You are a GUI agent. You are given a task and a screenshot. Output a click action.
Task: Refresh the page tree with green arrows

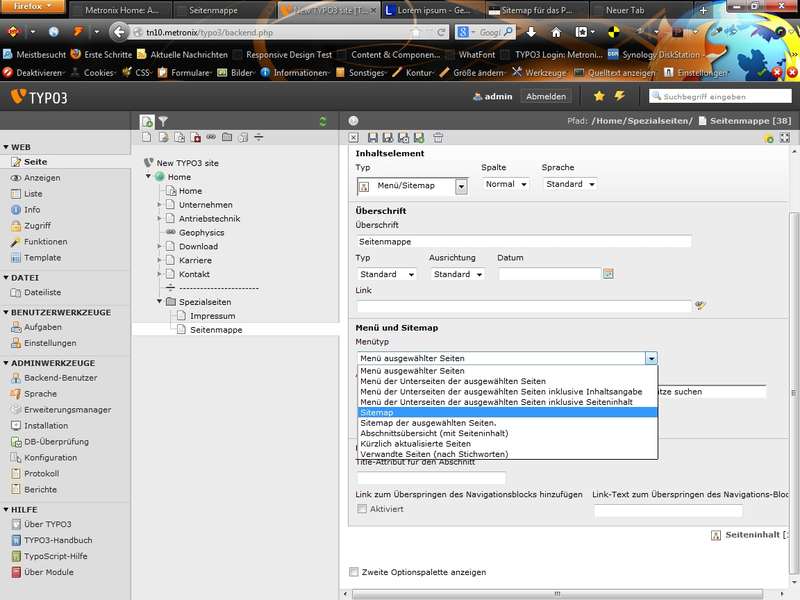pyautogui.click(x=322, y=121)
